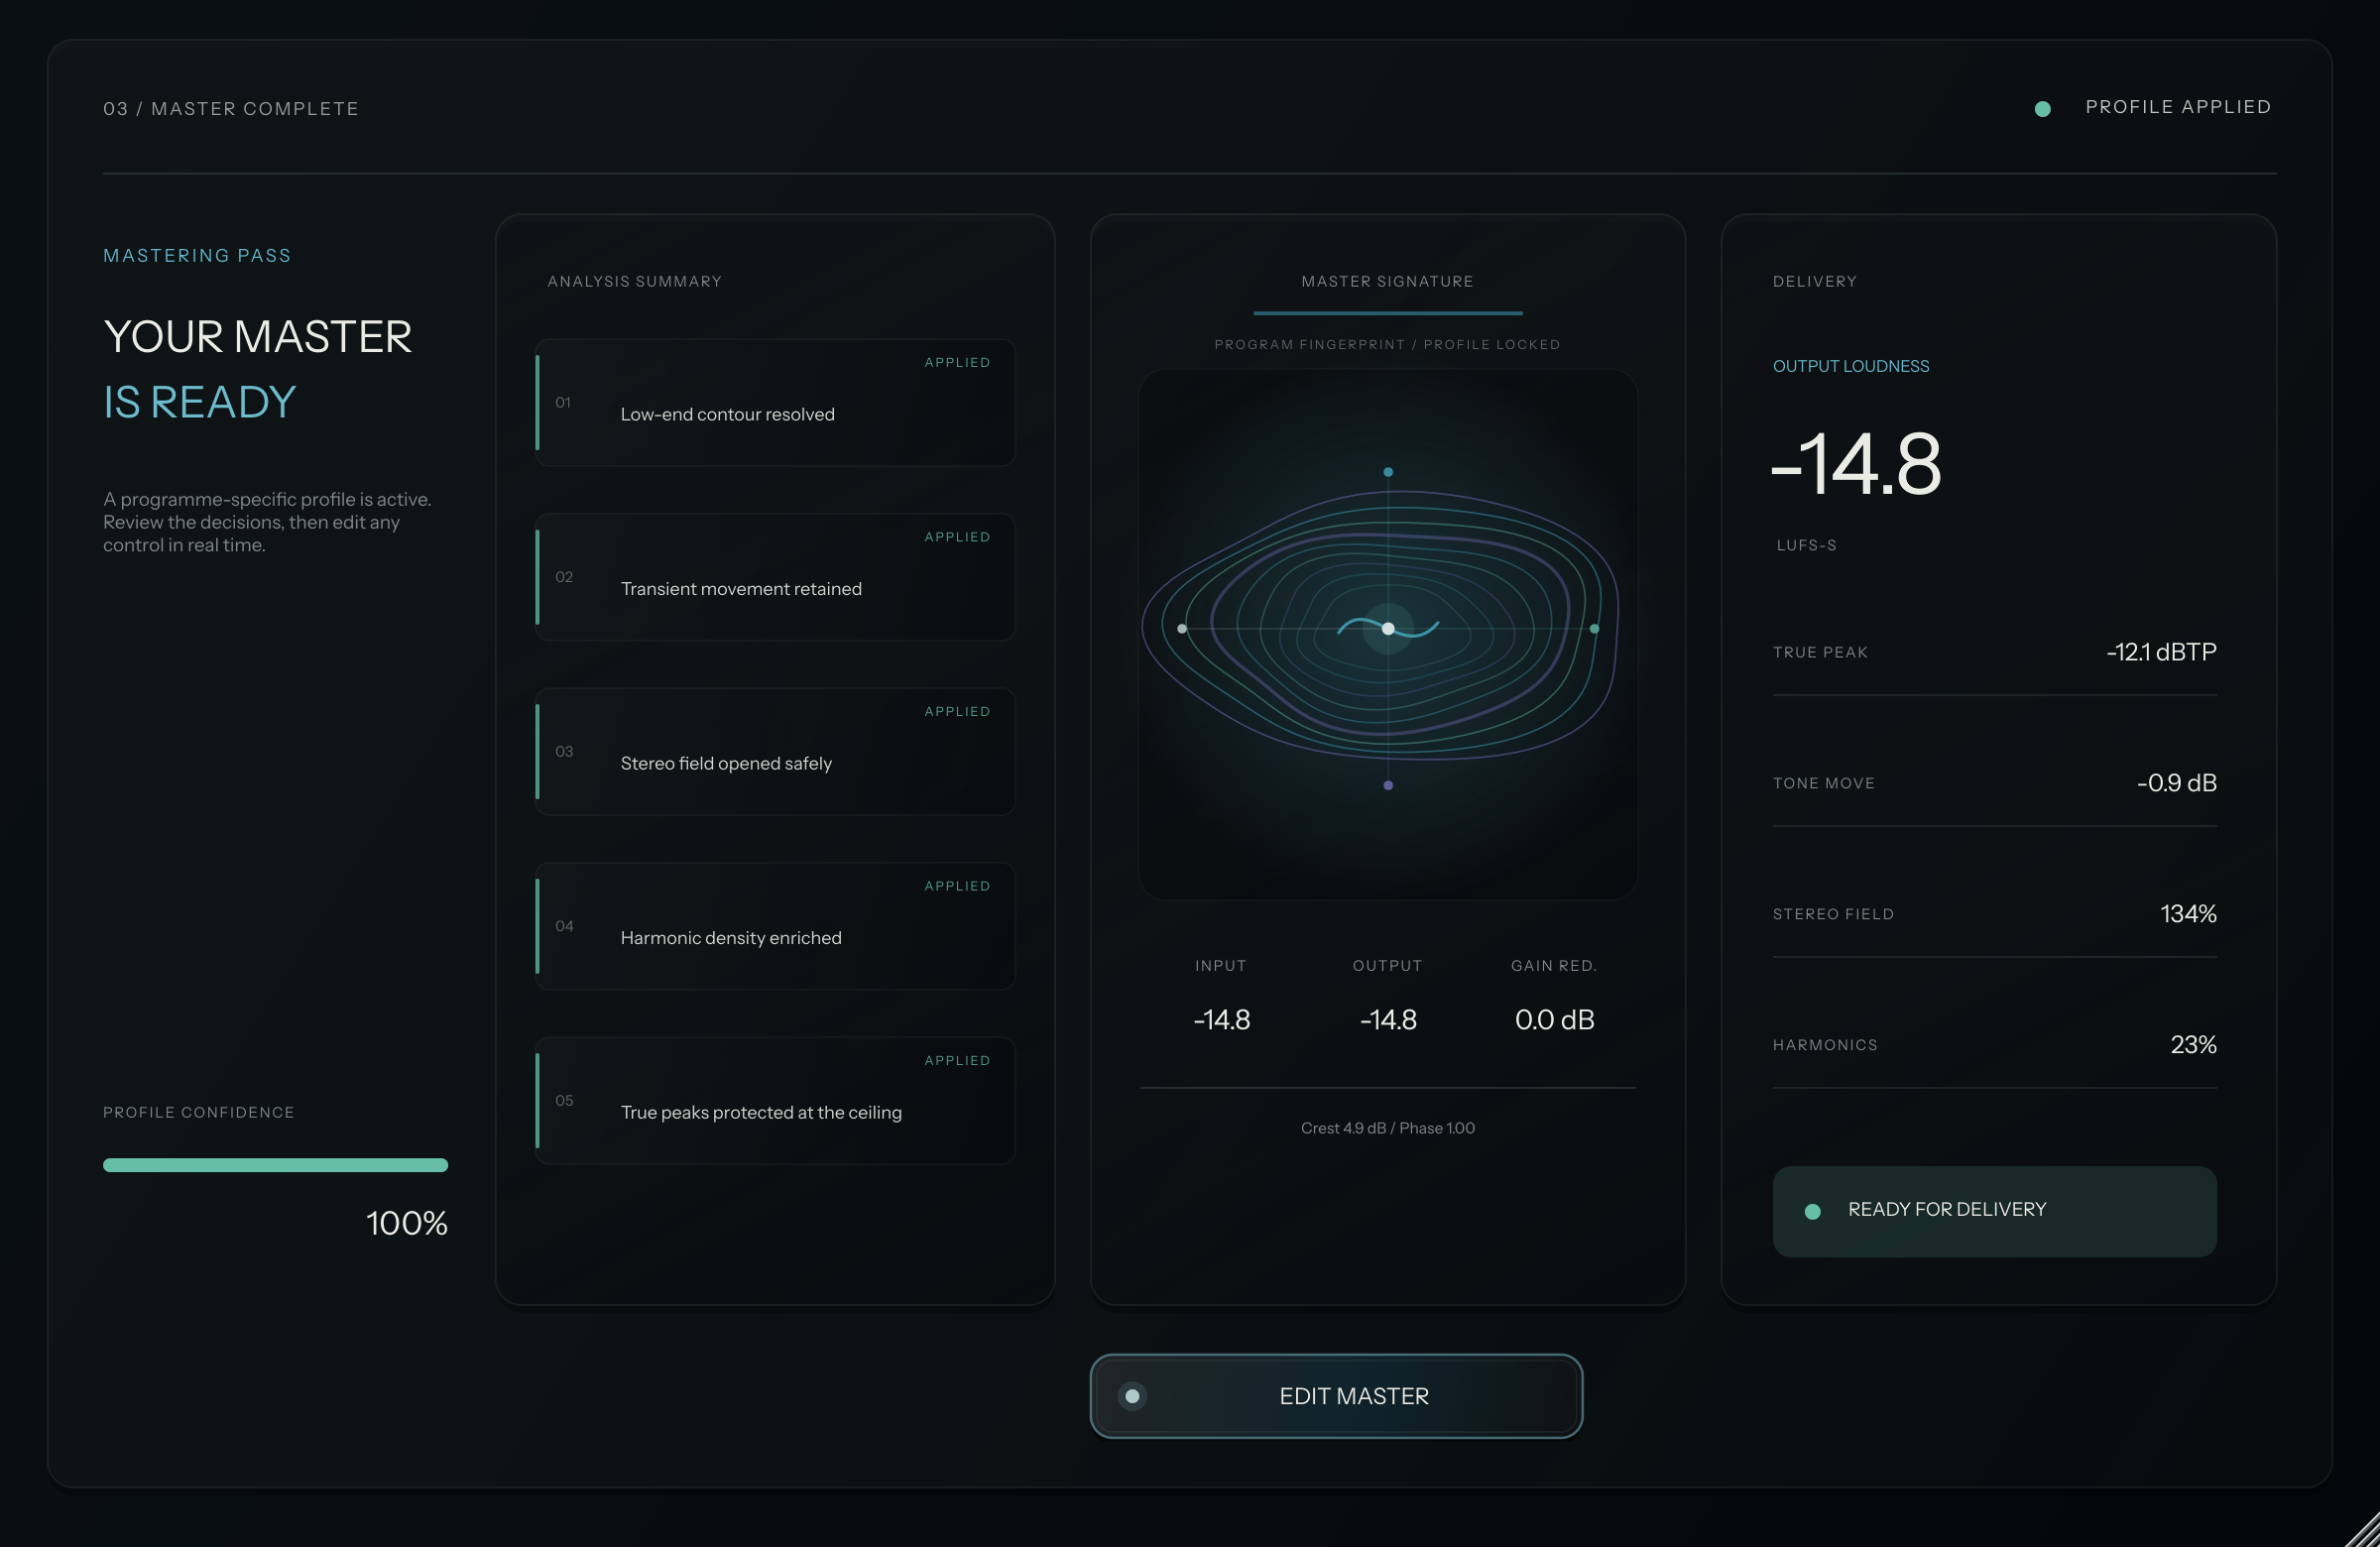Click the left gray node on fingerprint graph
This screenshot has height=1547, width=2380.
(x=1182, y=628)
